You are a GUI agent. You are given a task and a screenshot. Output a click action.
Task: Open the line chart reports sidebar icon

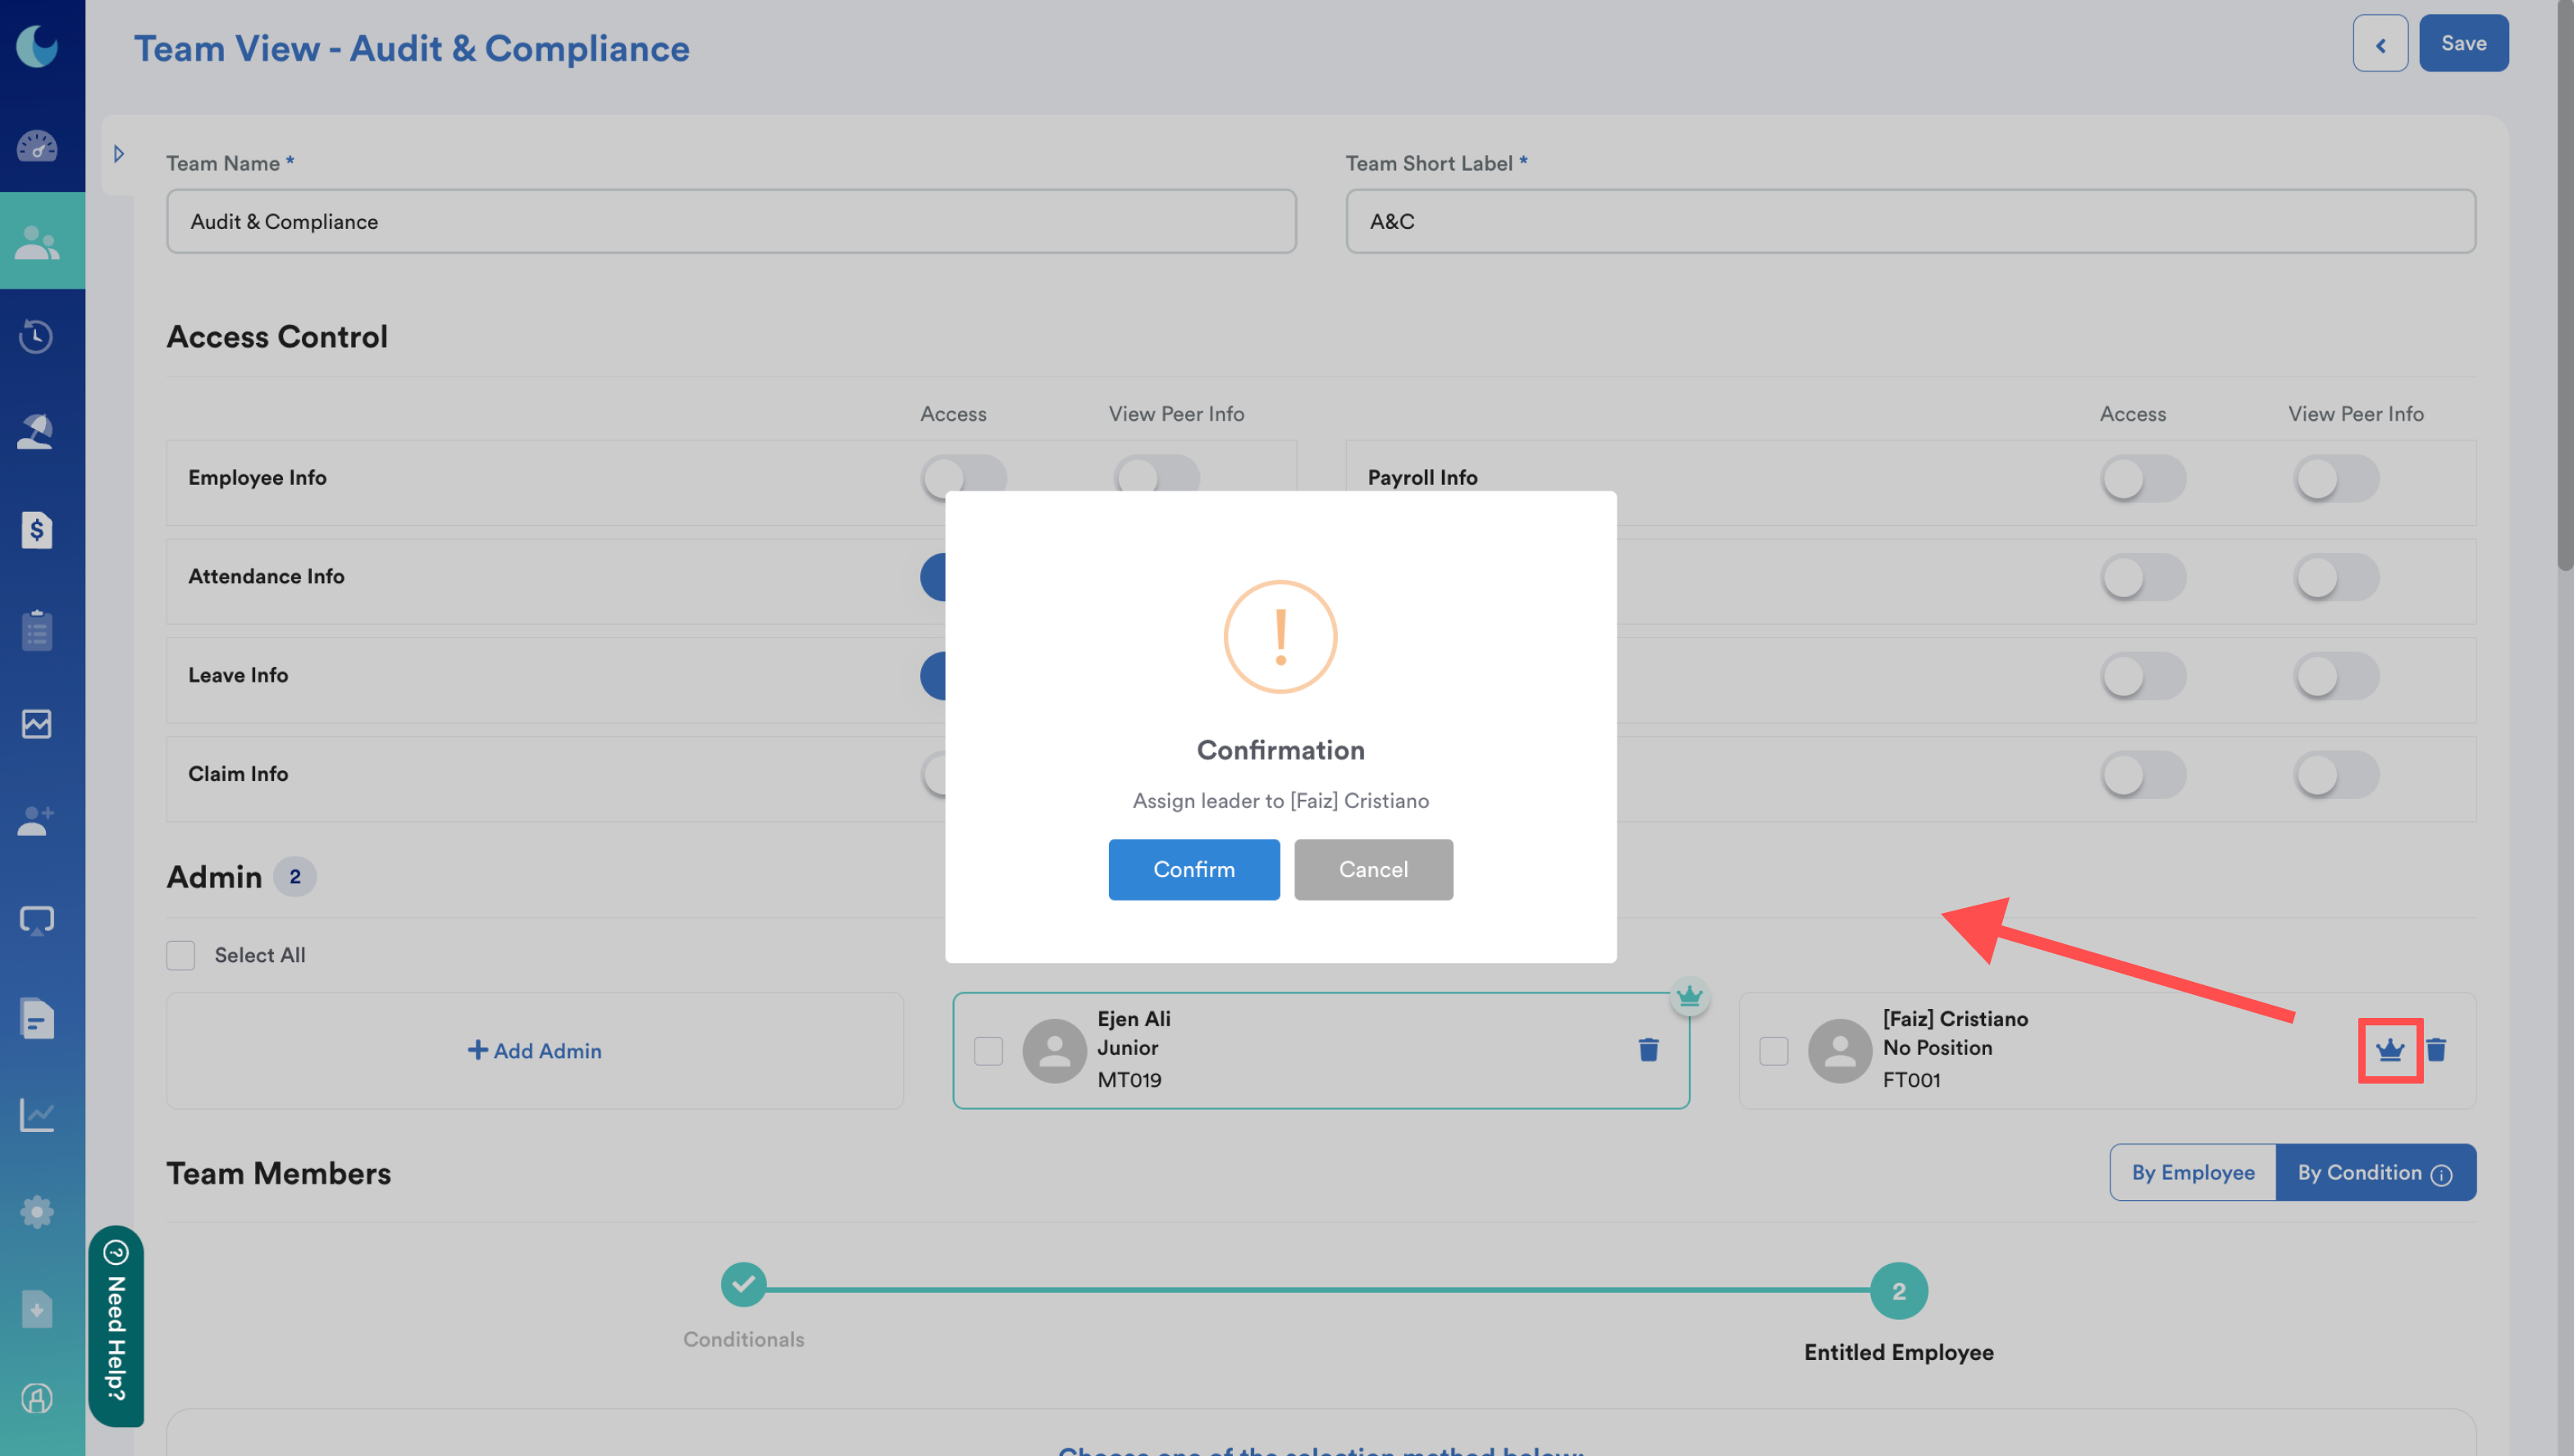(x=37, y=1114)
